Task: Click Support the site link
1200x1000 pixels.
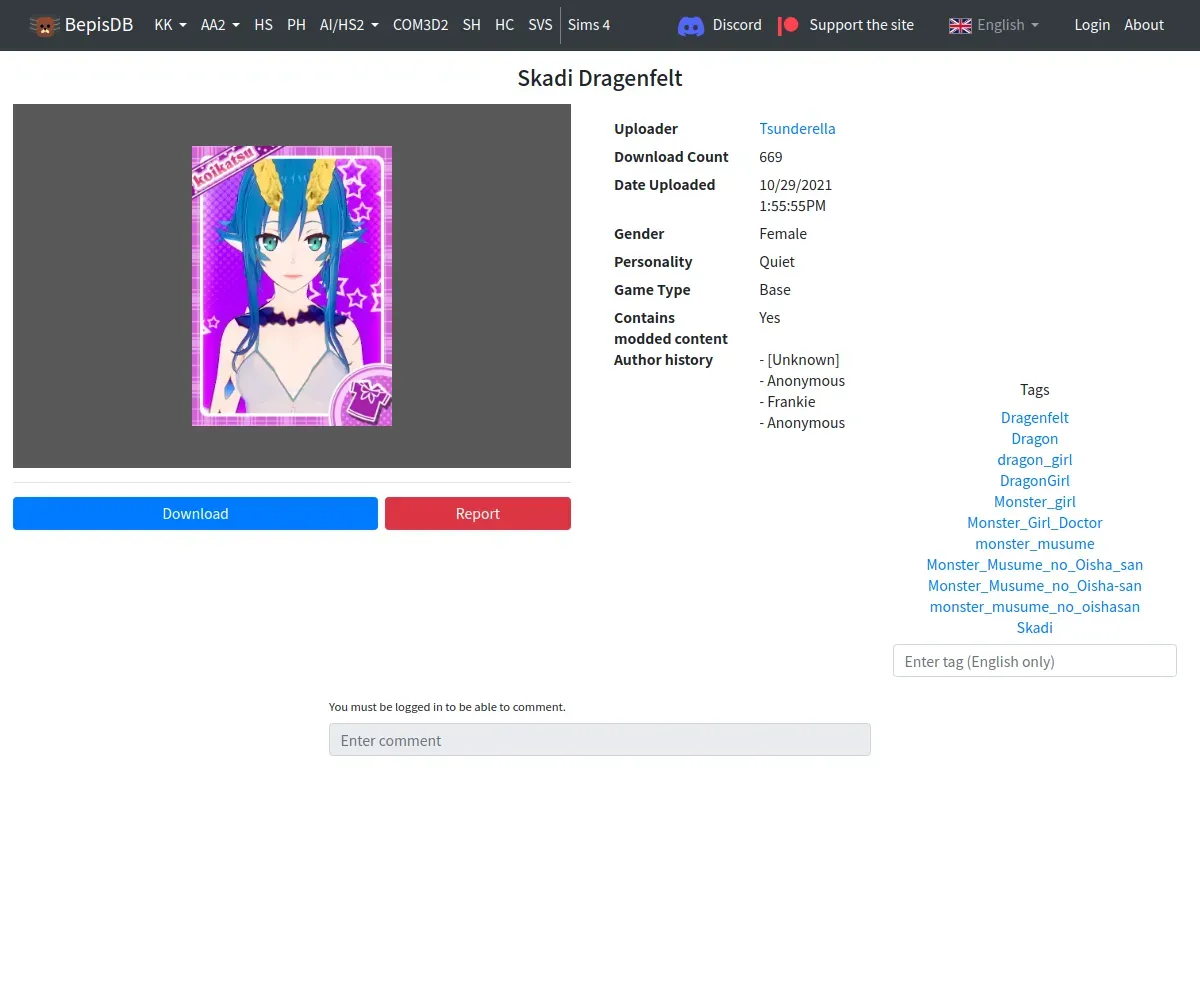Action: click(861, 25)
